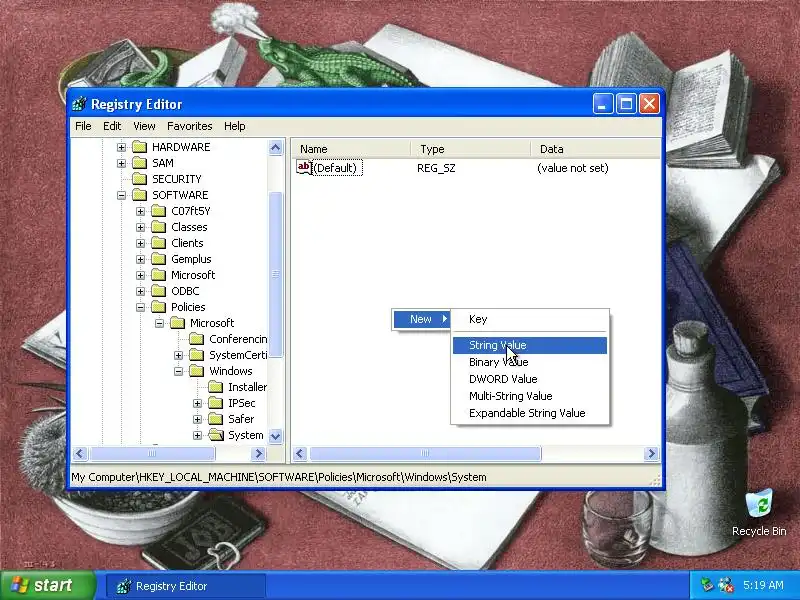This screenshot has width=800, height=600.
Task: Click the REG_SZ type cell
Action: [436, 168]
